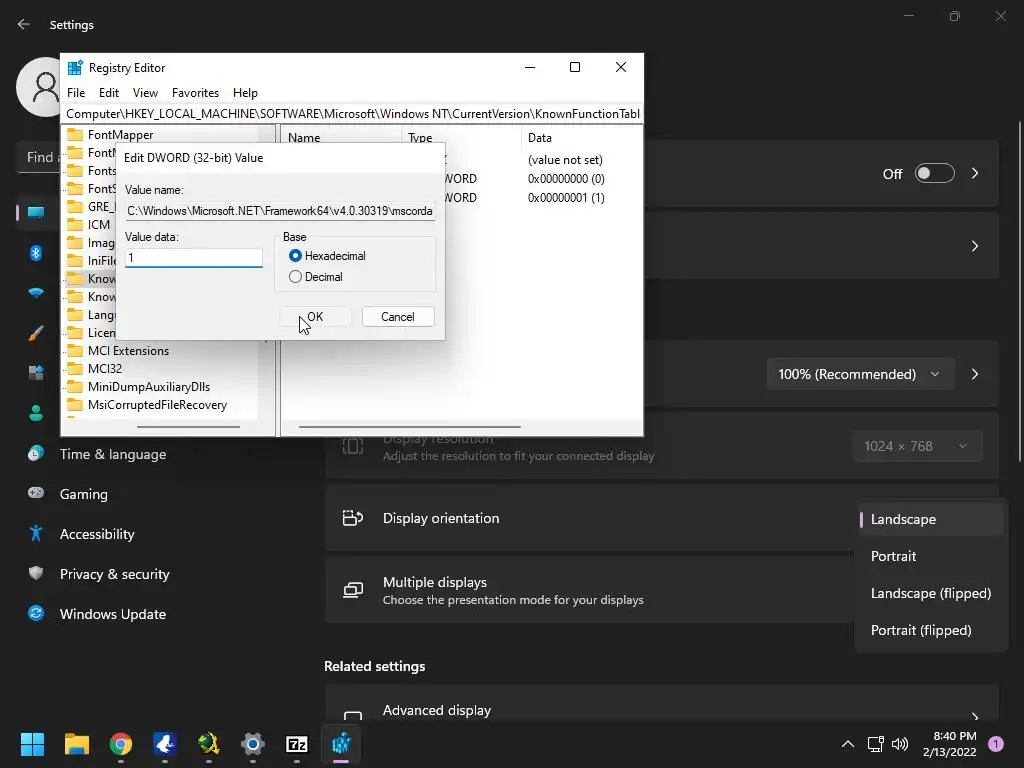Viewport: 1024px width, 768px height.
Task: Click the Settings back arrow
Action: (x=24, y=24)
